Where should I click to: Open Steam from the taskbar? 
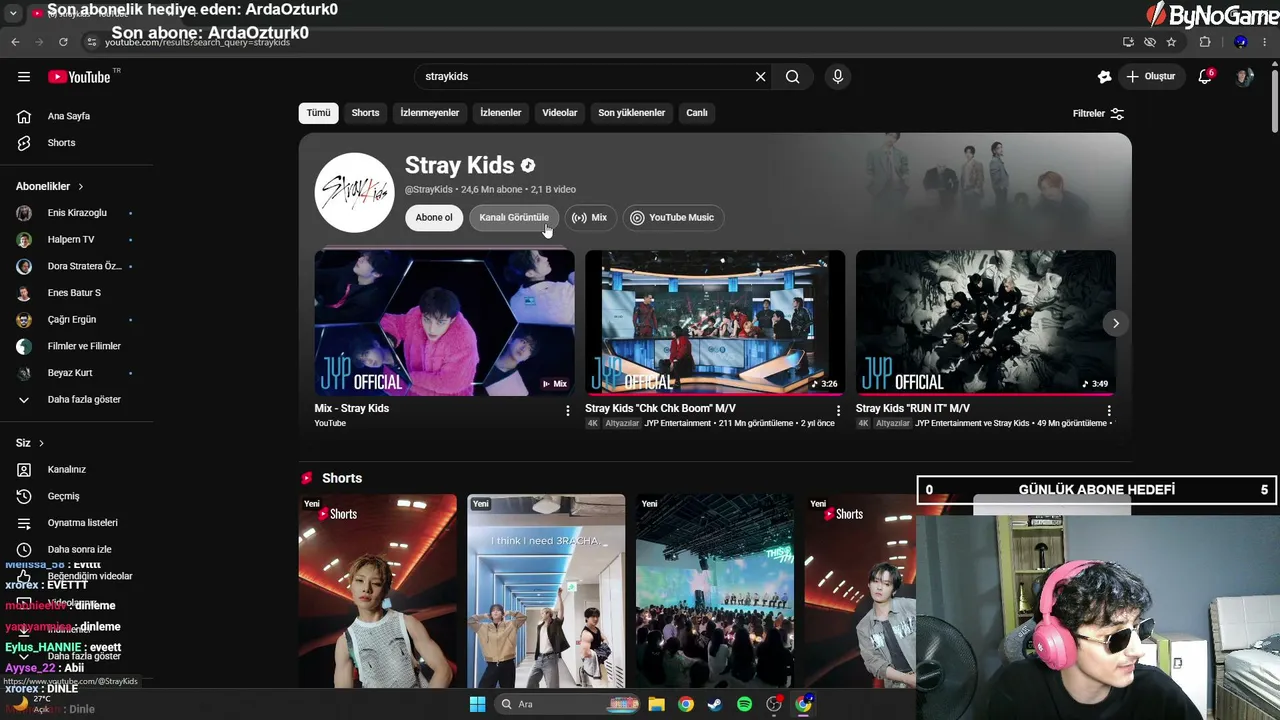714,704
